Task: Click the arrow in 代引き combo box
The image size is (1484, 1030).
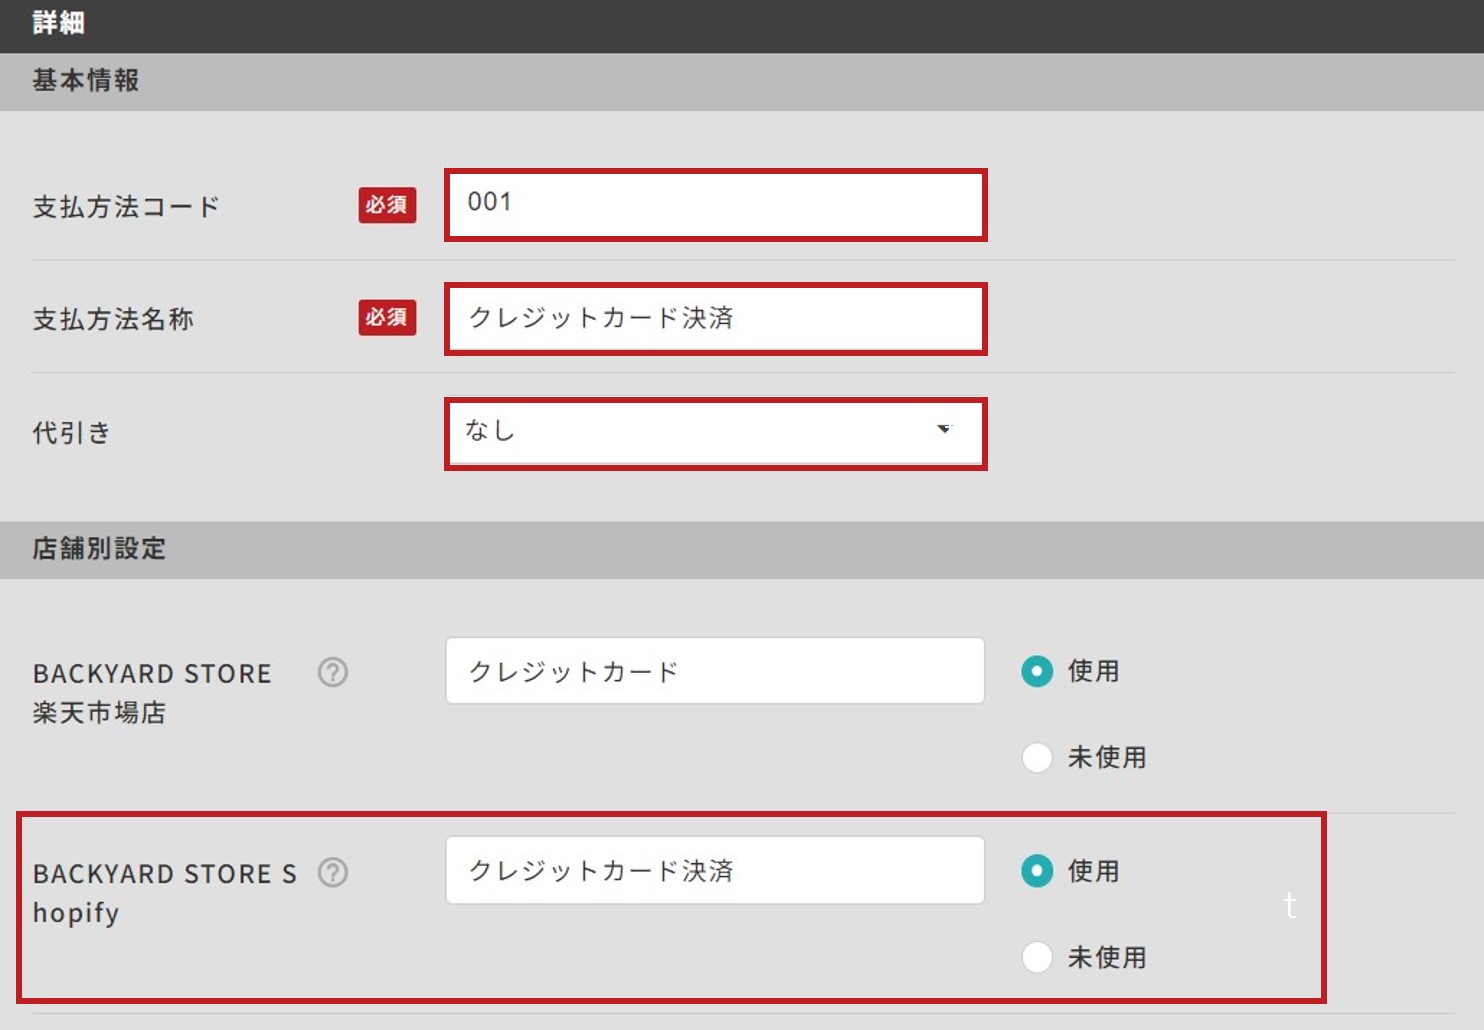Action: click(x=943, y=429)
